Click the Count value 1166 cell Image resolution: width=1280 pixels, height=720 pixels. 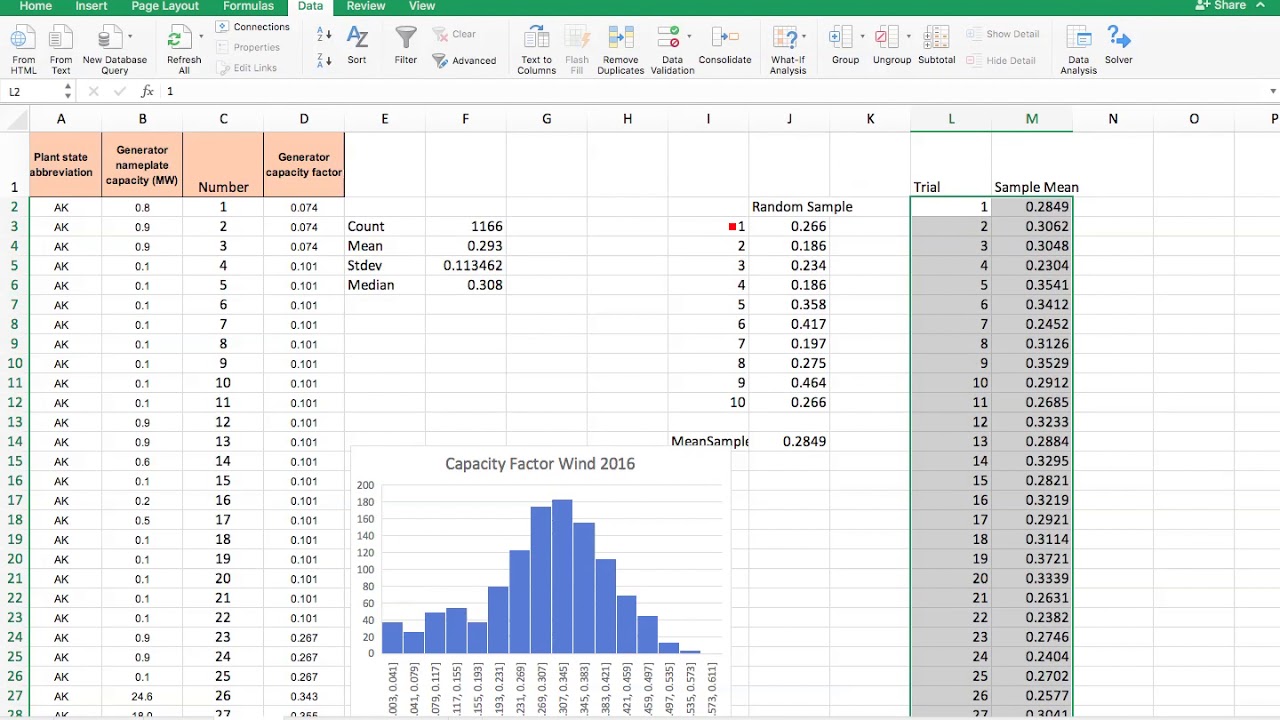pos(465,226)
